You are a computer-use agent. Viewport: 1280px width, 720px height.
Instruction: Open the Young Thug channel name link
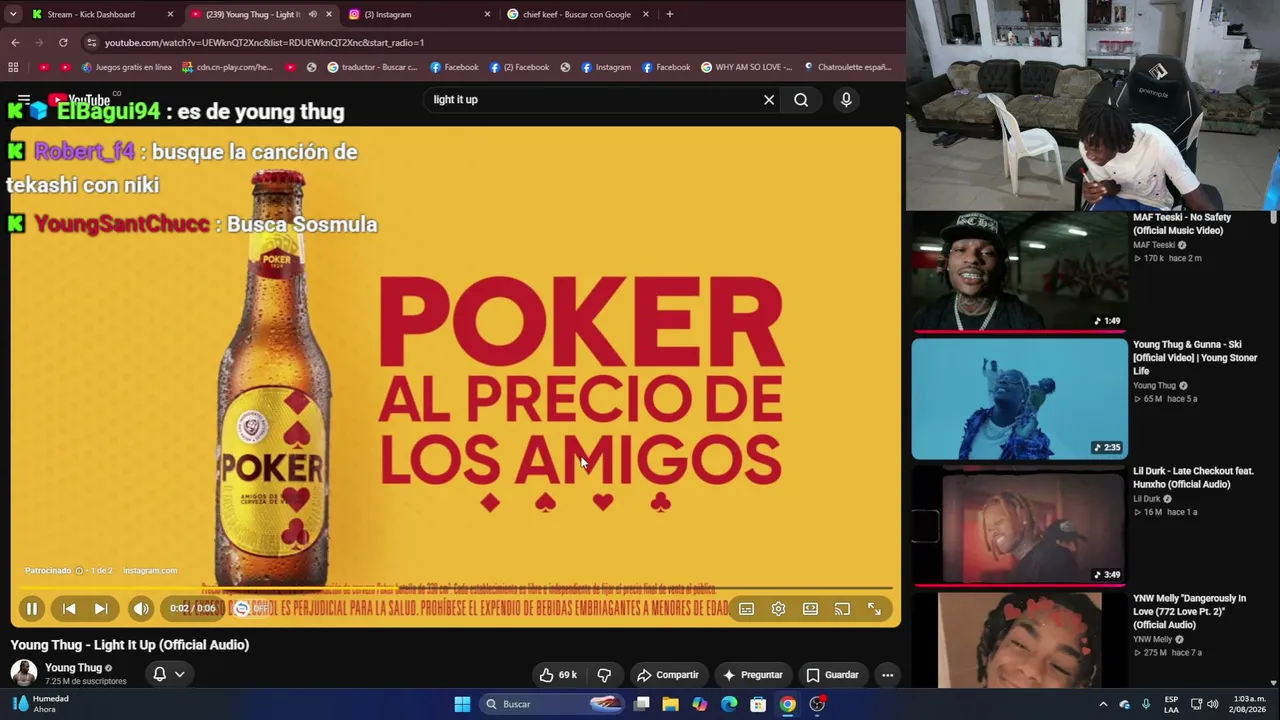click(x=73, y=668)
